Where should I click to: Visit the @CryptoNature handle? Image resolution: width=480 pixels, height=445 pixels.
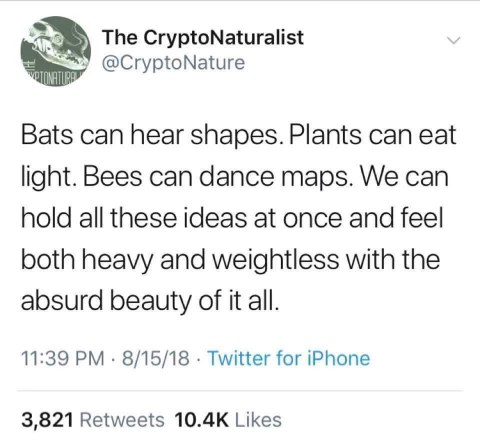(173, 62)
